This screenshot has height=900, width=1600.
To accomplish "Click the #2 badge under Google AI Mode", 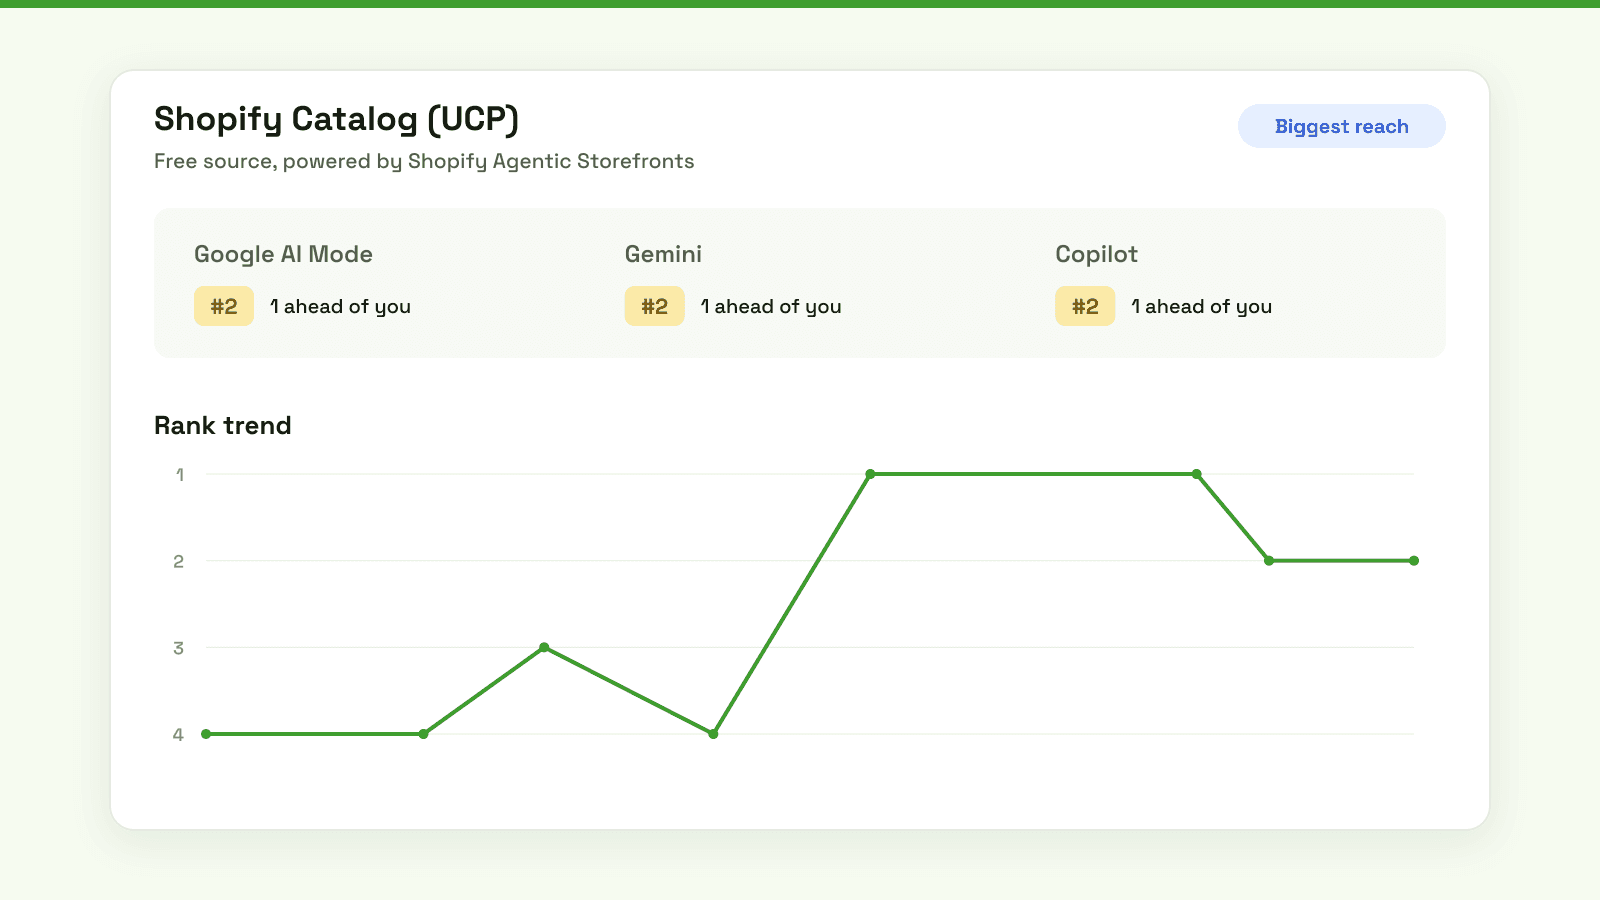I will (x=224, y=306).
